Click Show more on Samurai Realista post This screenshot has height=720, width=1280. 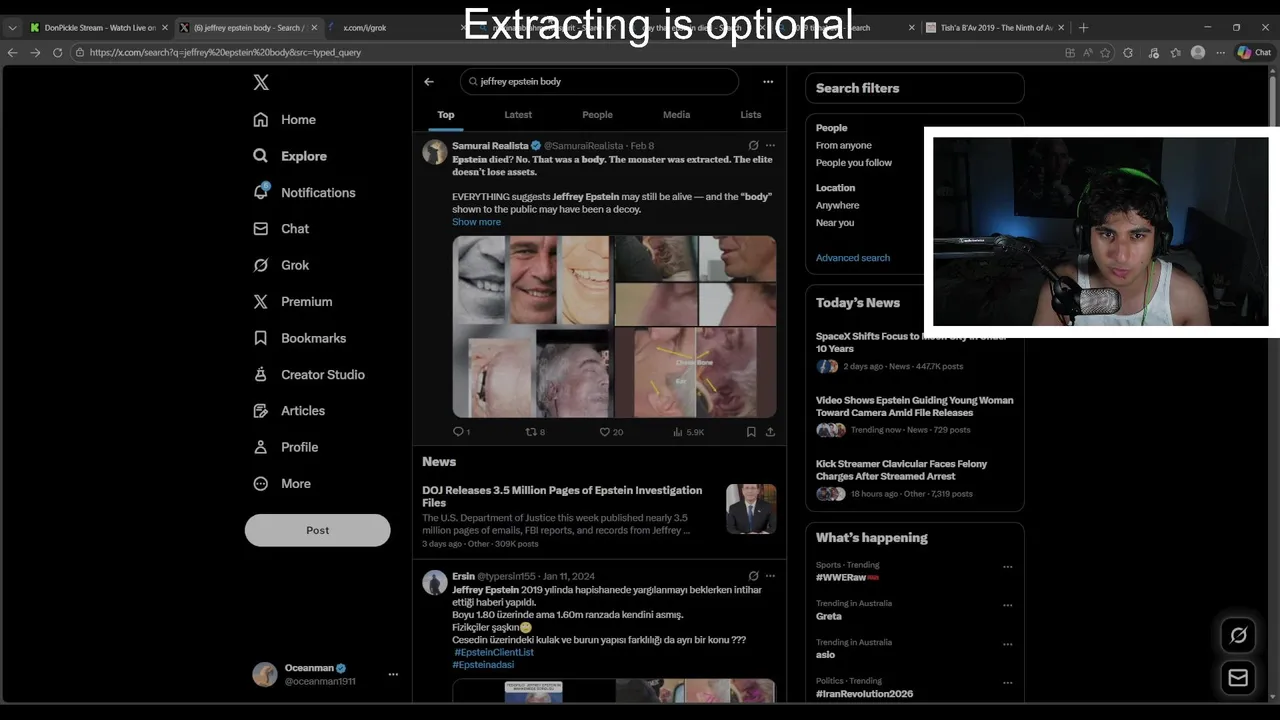pos(476,222)
